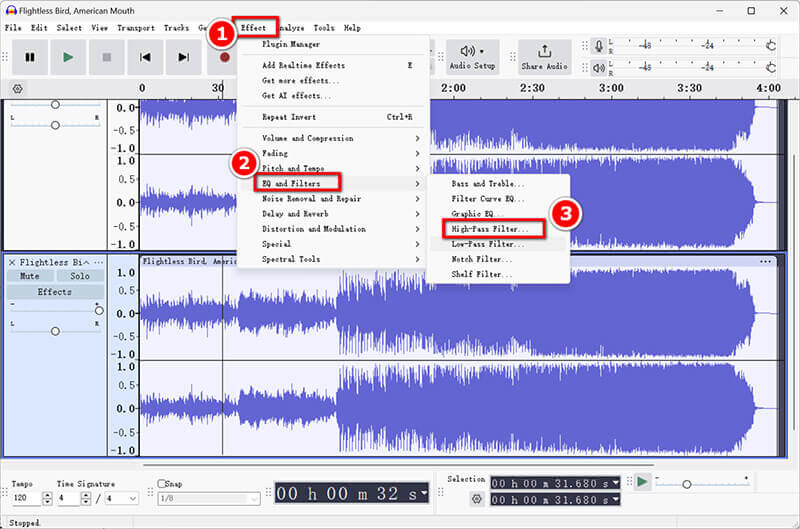The width and height of the screenshot is (800, 529).
Task: Expand Distortion and Modulation submenu
Action: click(x=333, y=229)
